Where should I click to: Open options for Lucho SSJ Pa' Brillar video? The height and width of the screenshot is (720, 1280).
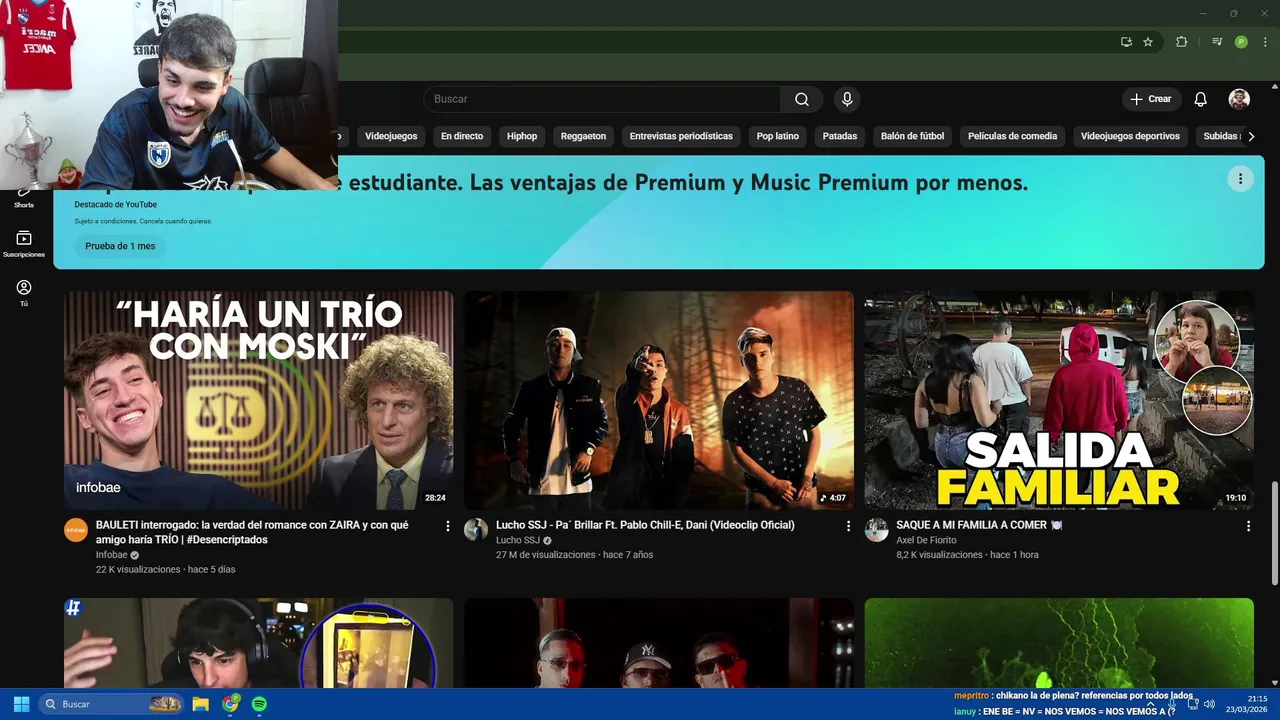(848, 526)
